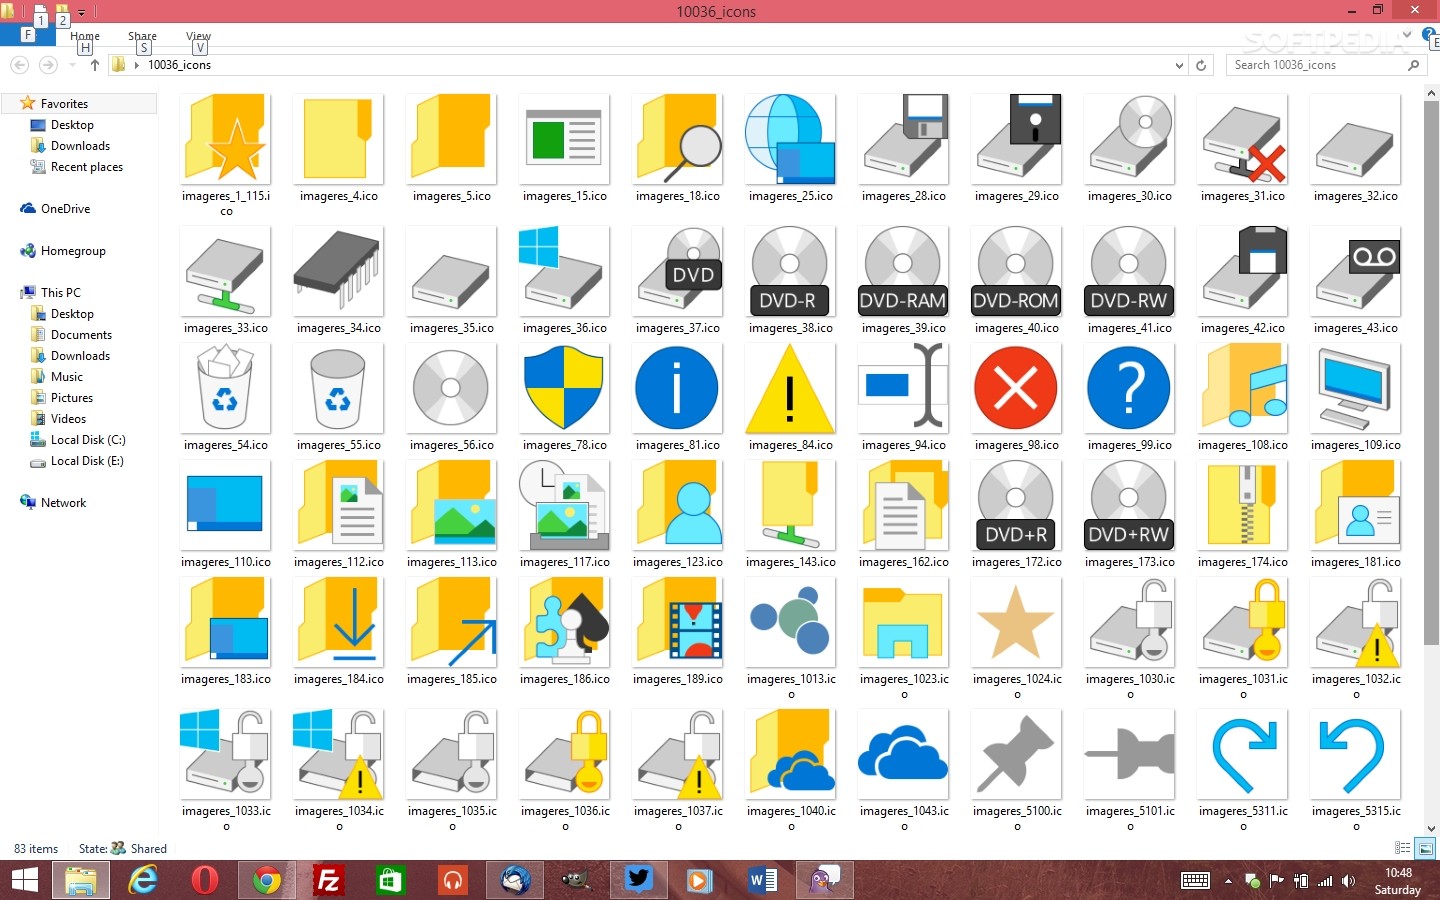The width and height of the screenshot is (1440, 900).
Task: Click the address path 10036_icons
Action: coord(179,65)
